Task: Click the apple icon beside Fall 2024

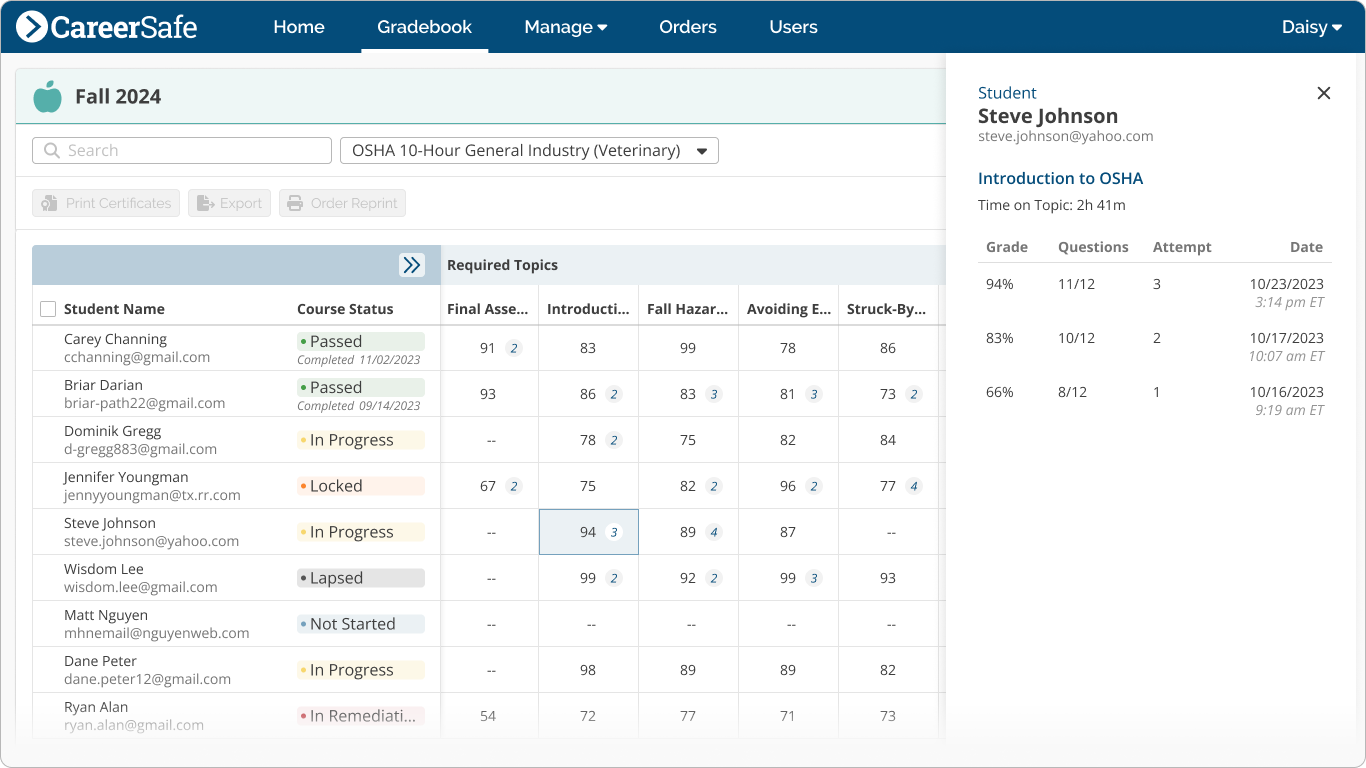Action: tap(47, 96)
